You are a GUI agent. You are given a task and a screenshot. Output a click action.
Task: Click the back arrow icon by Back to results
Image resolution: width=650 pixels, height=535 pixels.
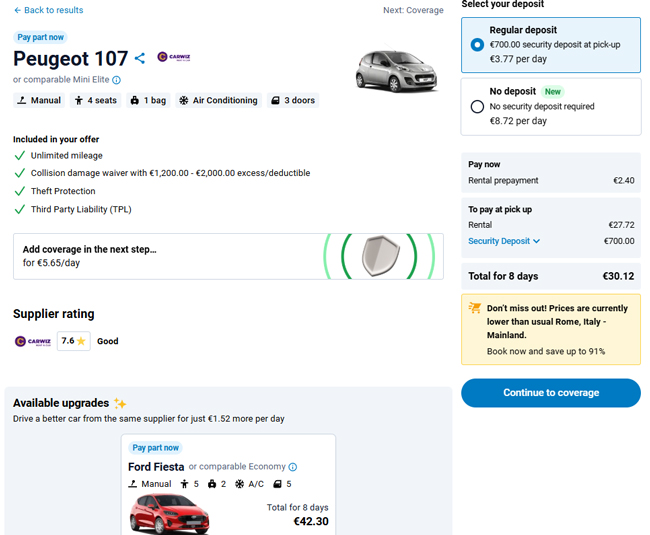[x=17, y=10]
